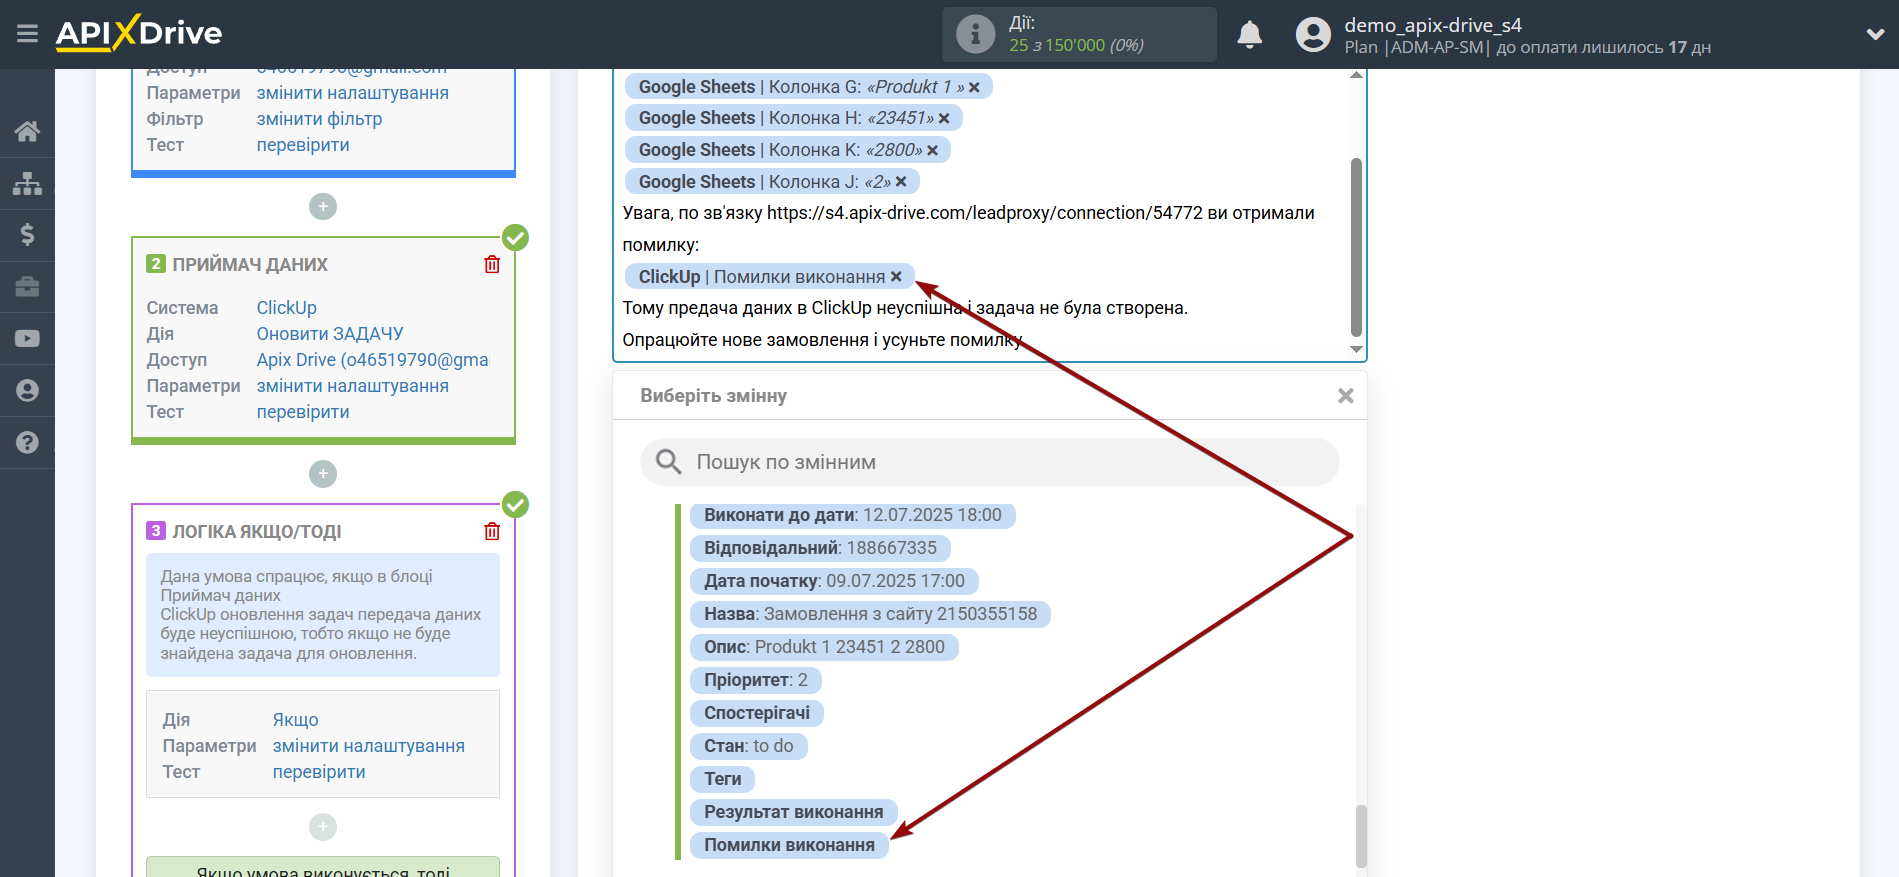The image size is (1899, 877).
Task: Select variable Стан: to do
Action: pos(748,746)
